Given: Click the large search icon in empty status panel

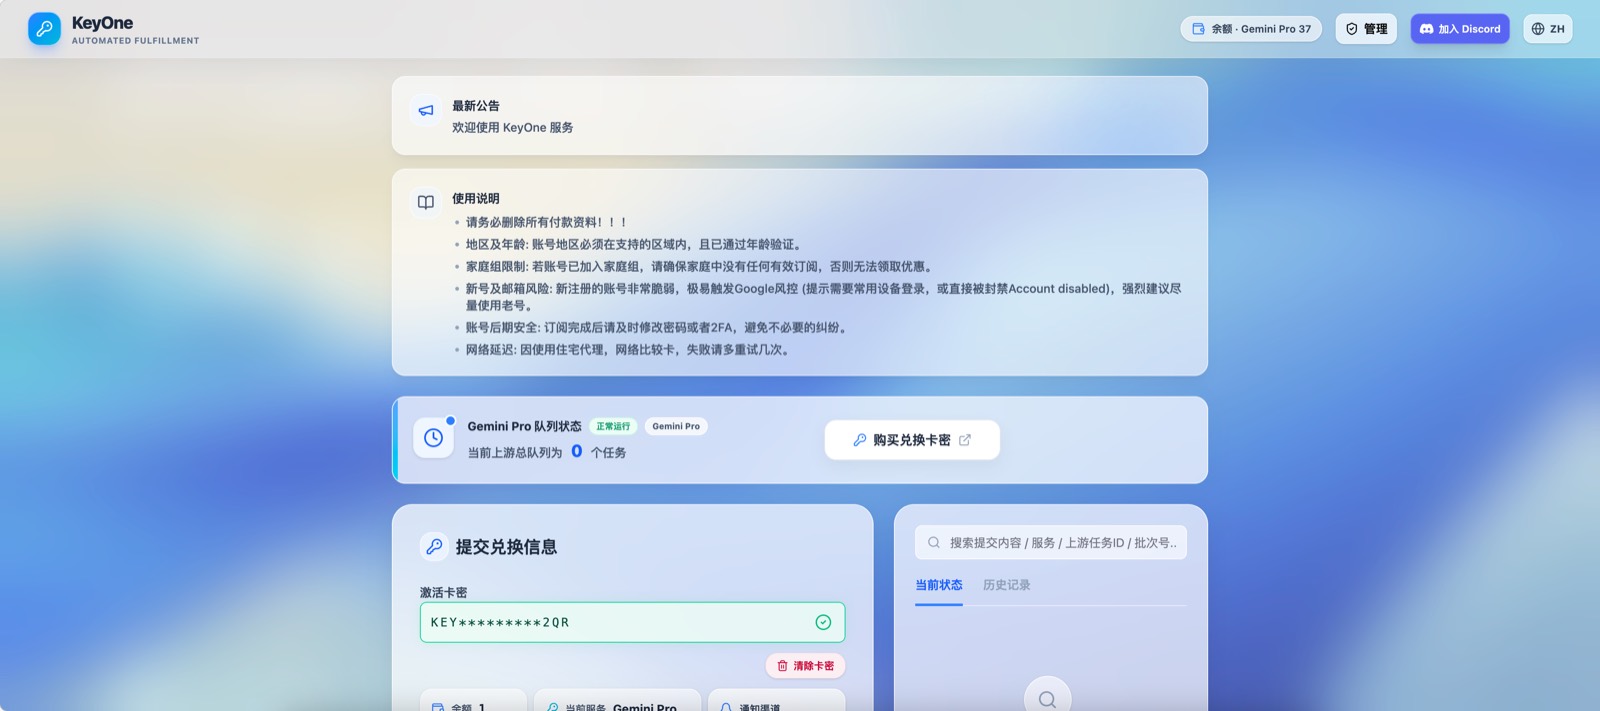Looking at the screenshot, I should point(1047,698).
